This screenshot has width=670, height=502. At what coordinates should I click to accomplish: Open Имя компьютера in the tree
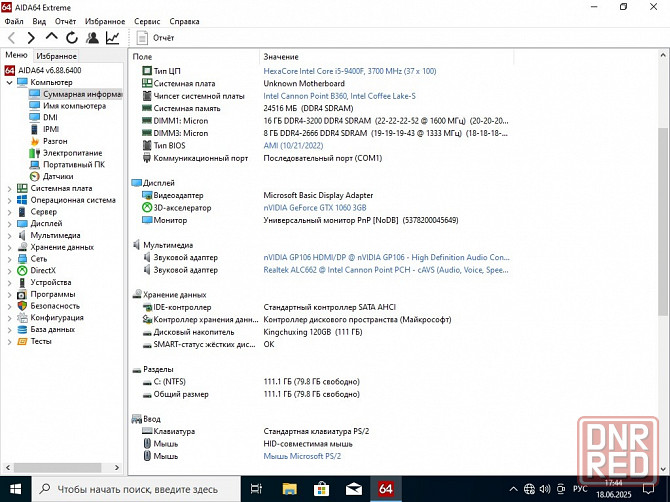[74, 106]
